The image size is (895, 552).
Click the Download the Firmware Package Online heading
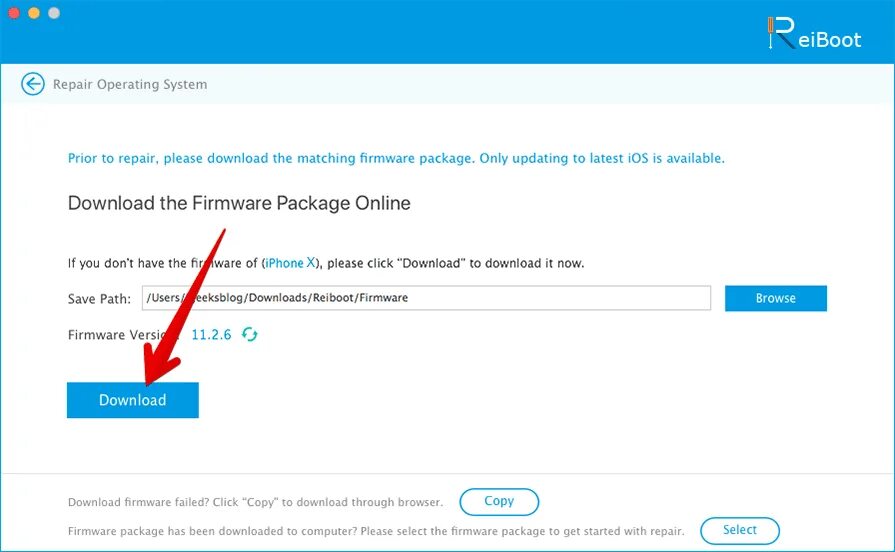[x=239, y=203]
